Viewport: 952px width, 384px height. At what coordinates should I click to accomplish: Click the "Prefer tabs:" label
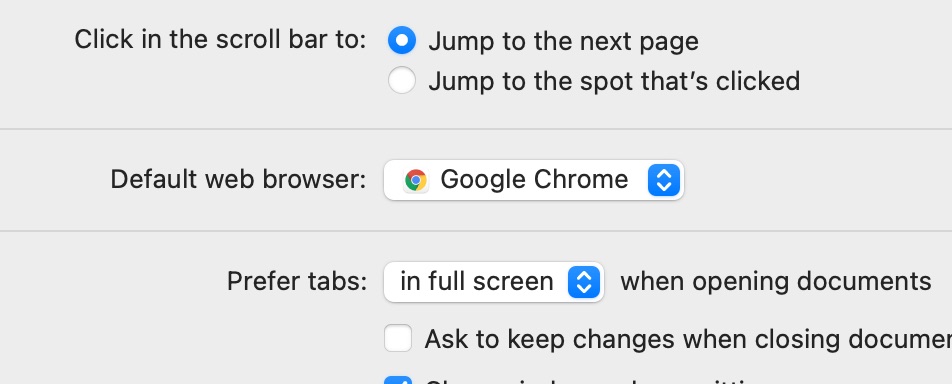(297, 282)
